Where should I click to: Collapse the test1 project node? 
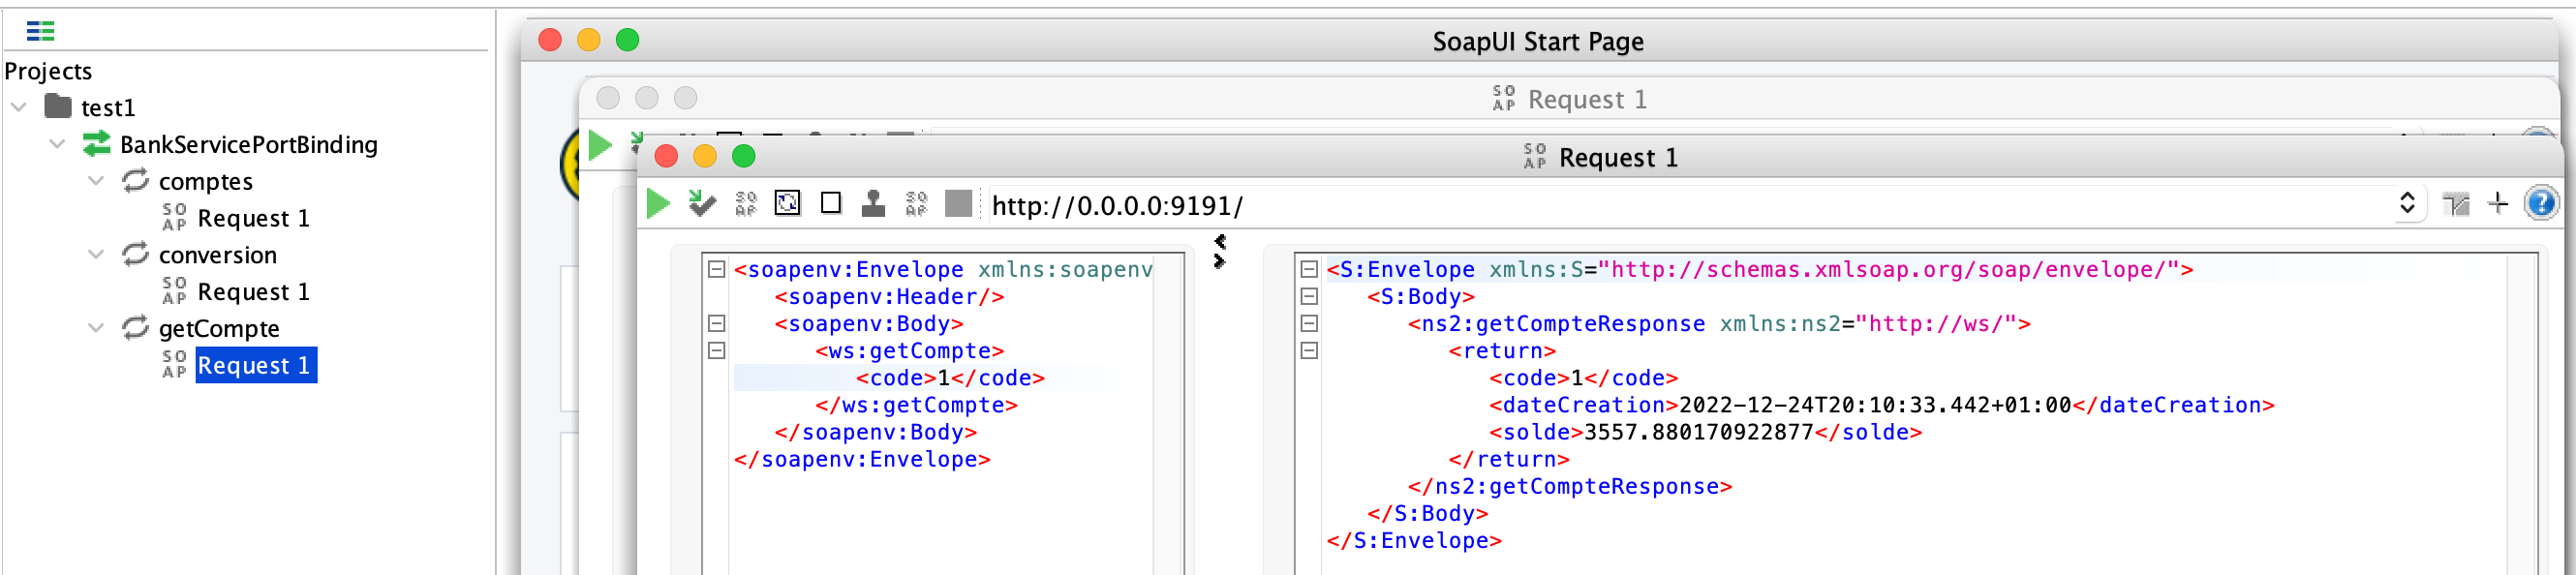[19, 106]
